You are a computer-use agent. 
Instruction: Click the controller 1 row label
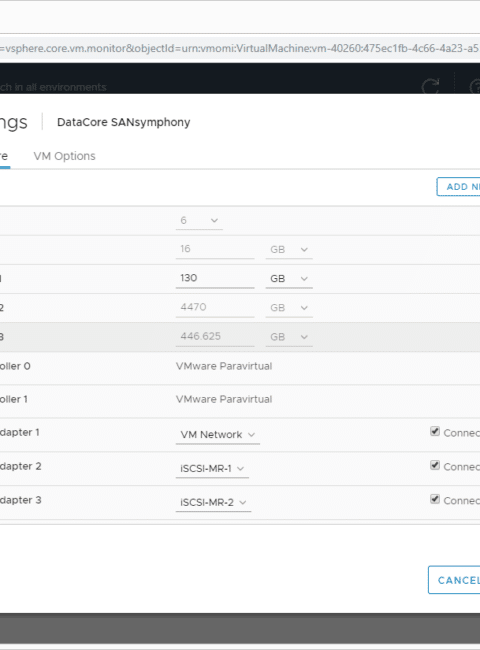pos(14,399)
